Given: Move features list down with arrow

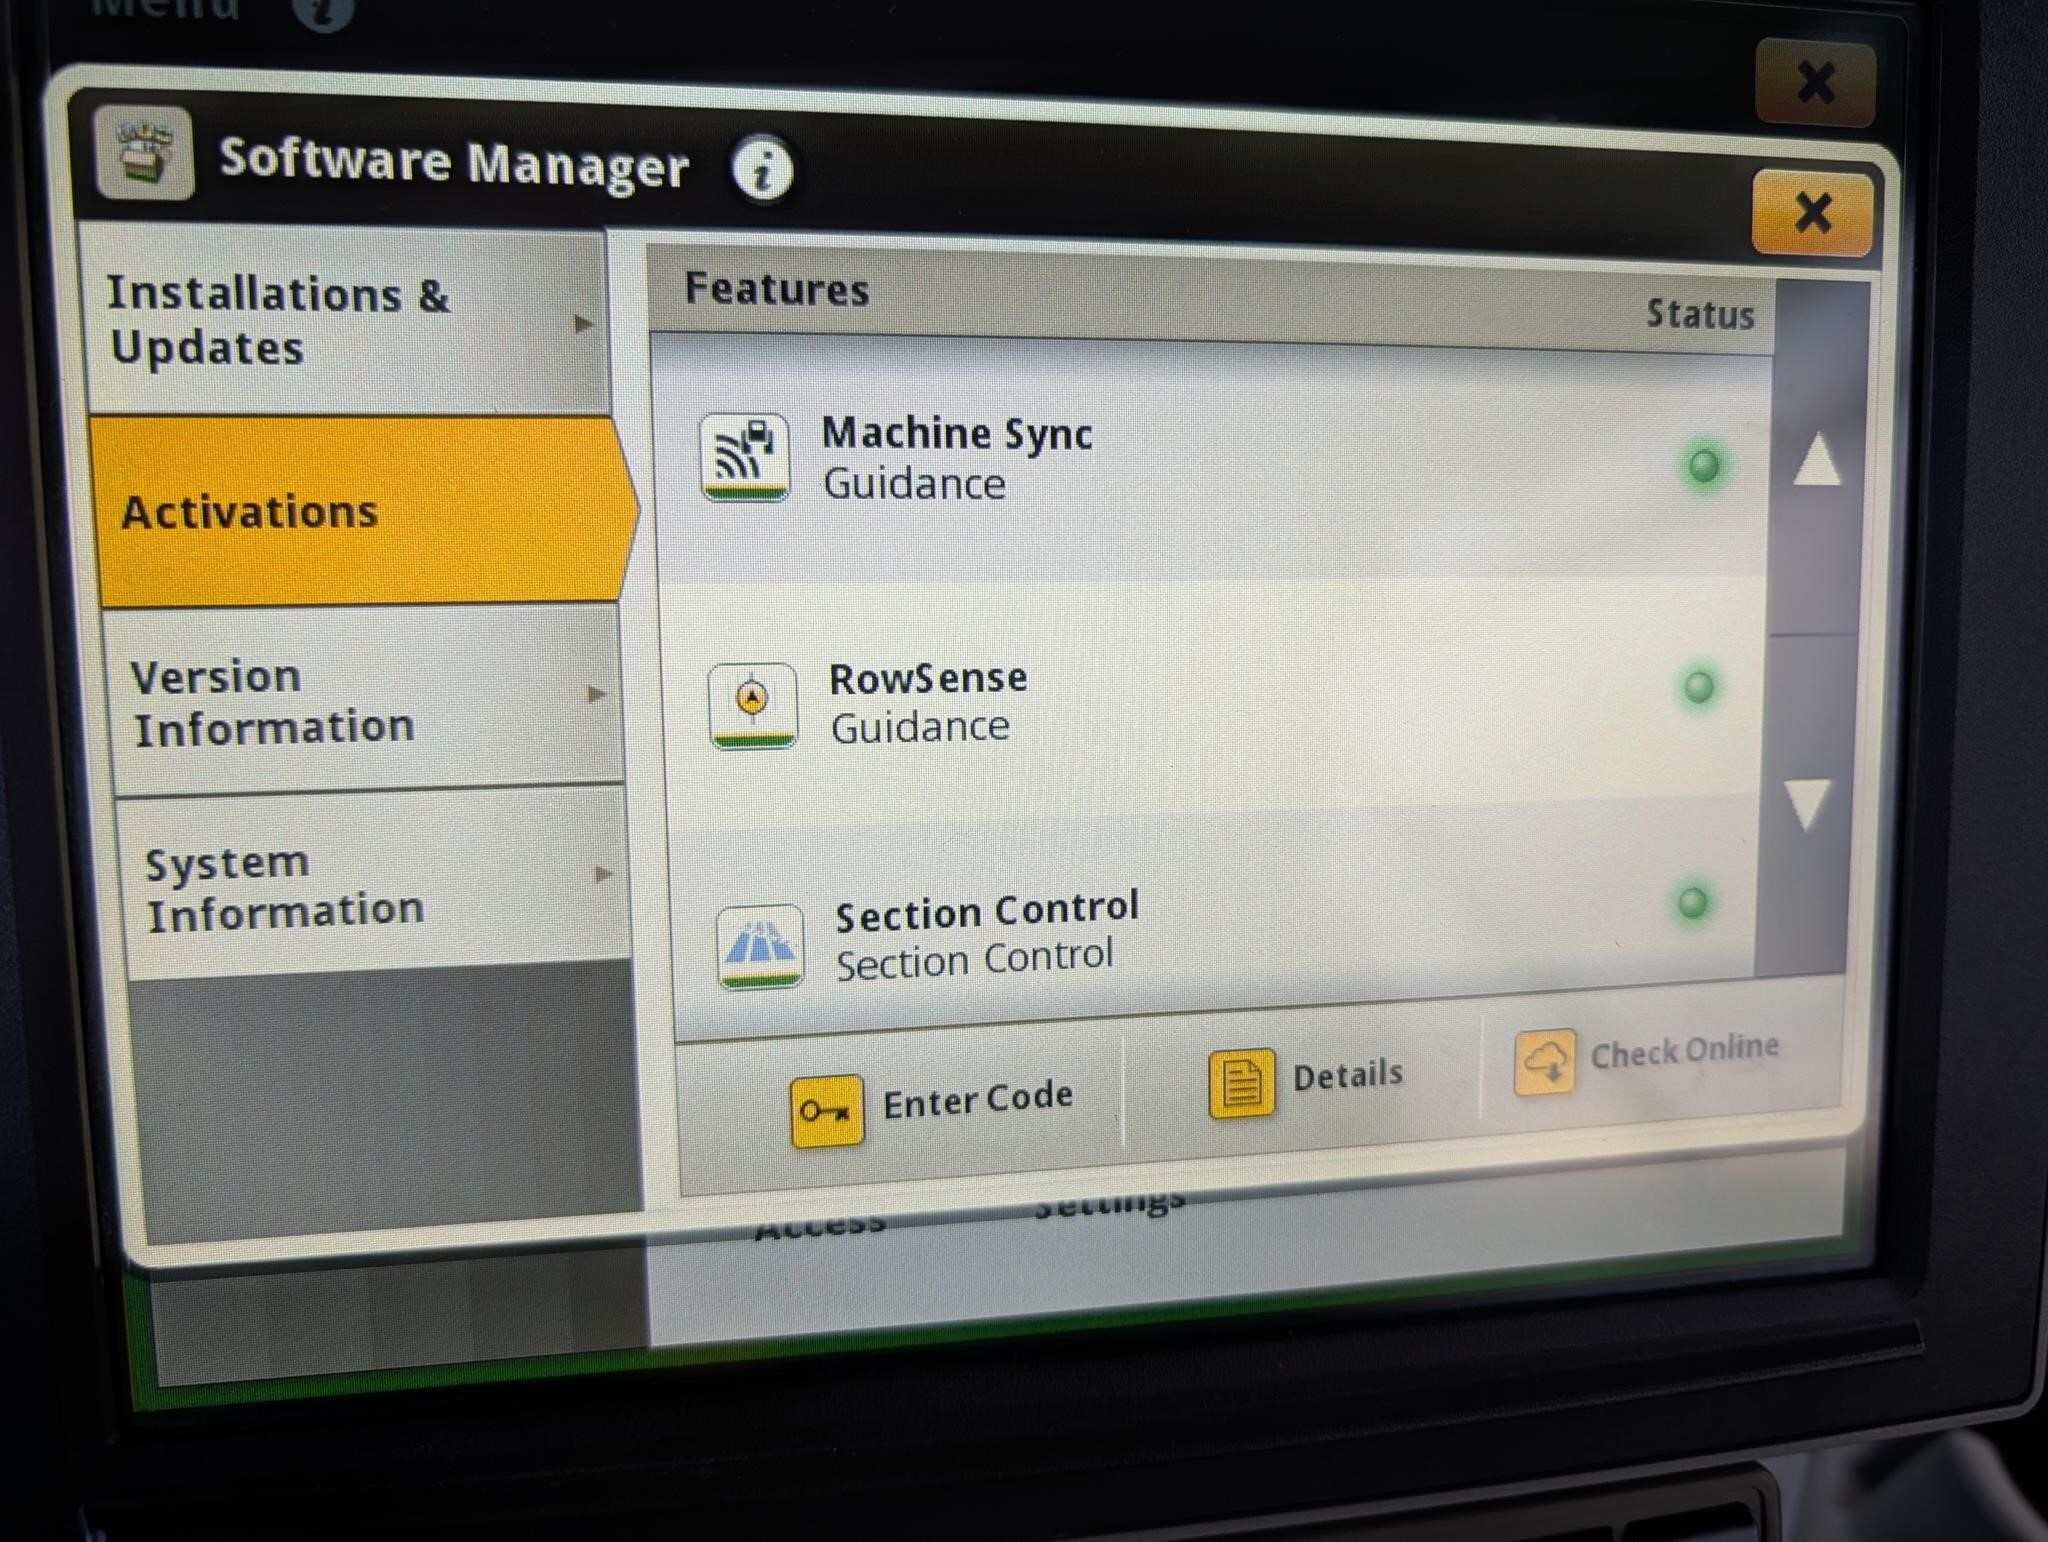Looking at the screenshot, I should (1807, 804).
